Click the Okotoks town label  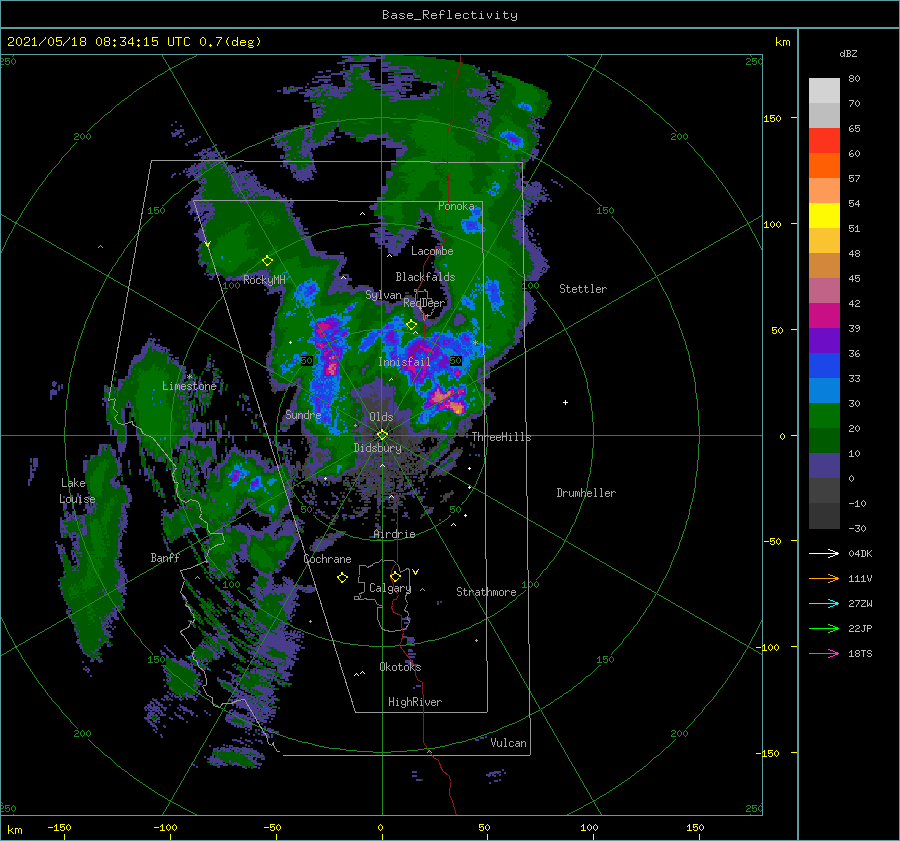click(400, 667)
